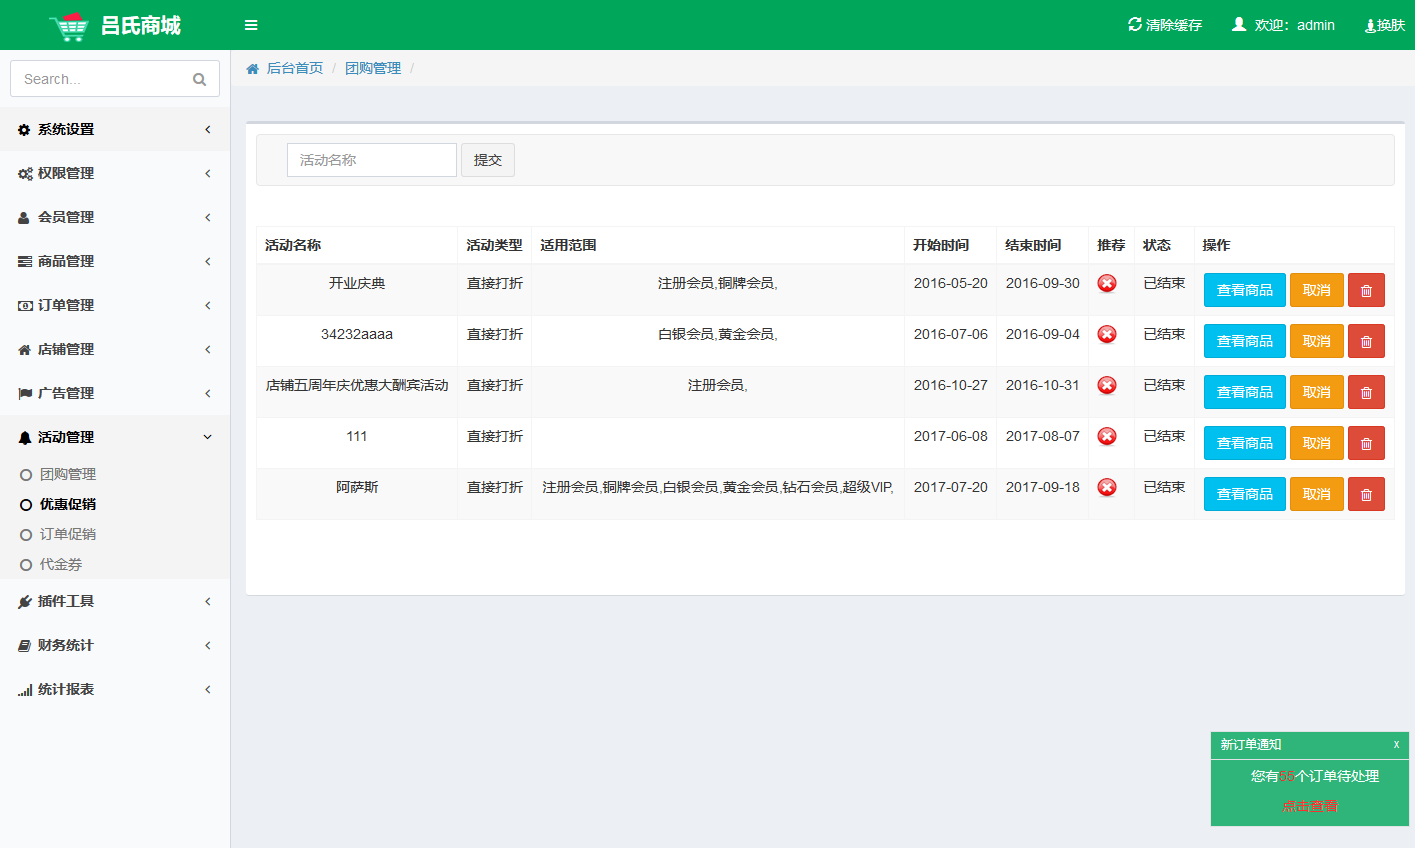
Task: Click the hamburger menu icon in header
Action: pyautogui.click(x=251, y=25)
